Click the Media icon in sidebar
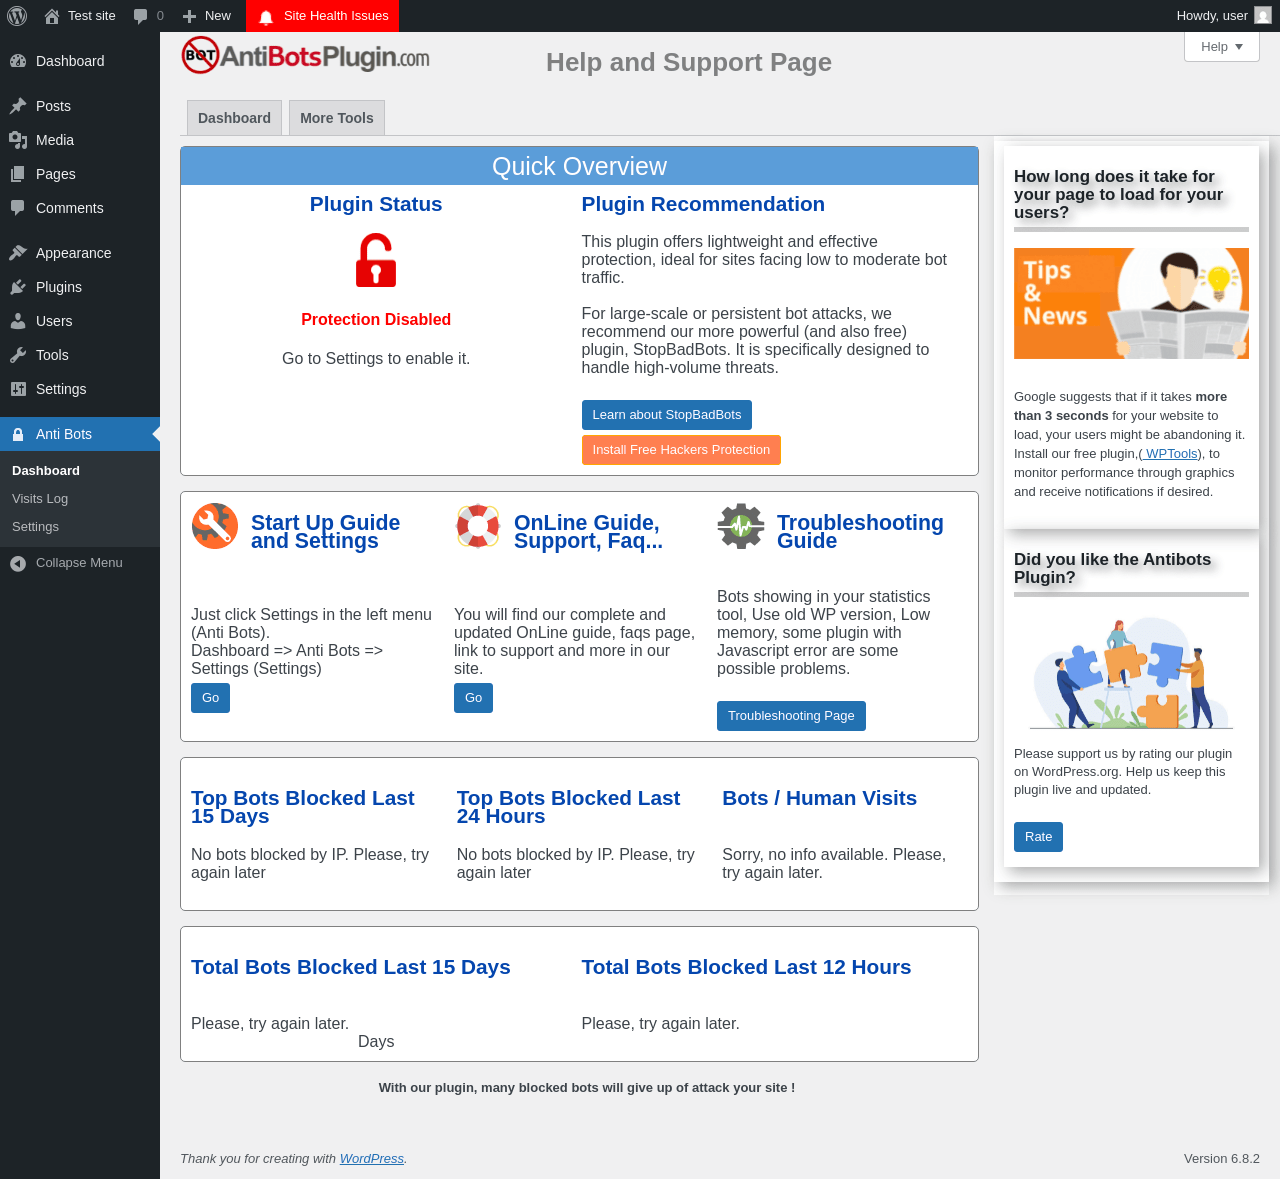The image size is (1280, 1179). pyautogui.click(x=18, y=140)
